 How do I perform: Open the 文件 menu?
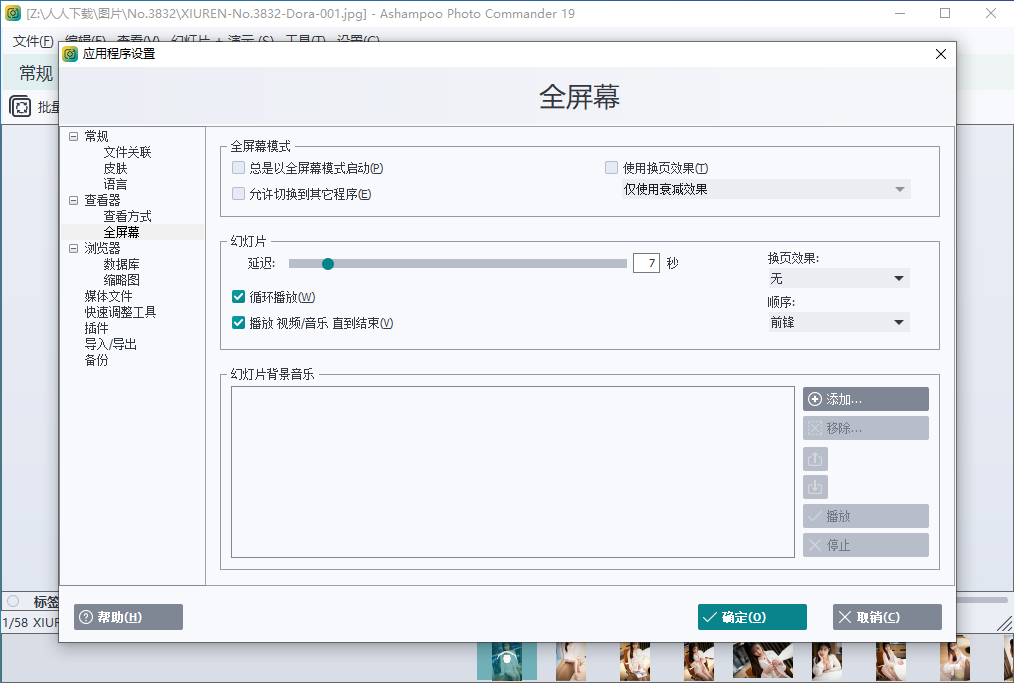pyautogui.click(x=33, y=41)
